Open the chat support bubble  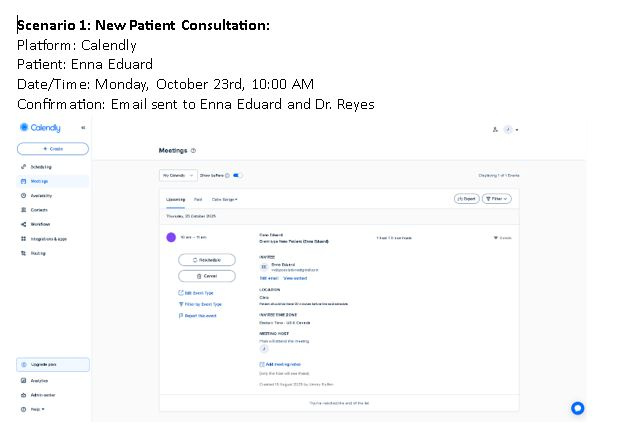coord(577,408)
